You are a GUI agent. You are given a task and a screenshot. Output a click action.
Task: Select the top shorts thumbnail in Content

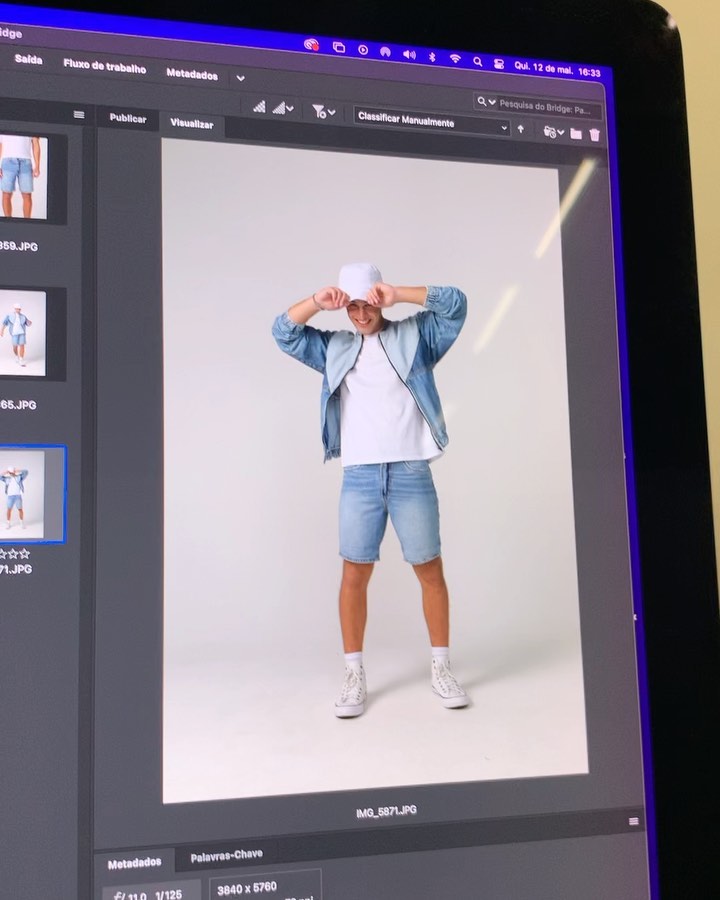pos(18,177)
